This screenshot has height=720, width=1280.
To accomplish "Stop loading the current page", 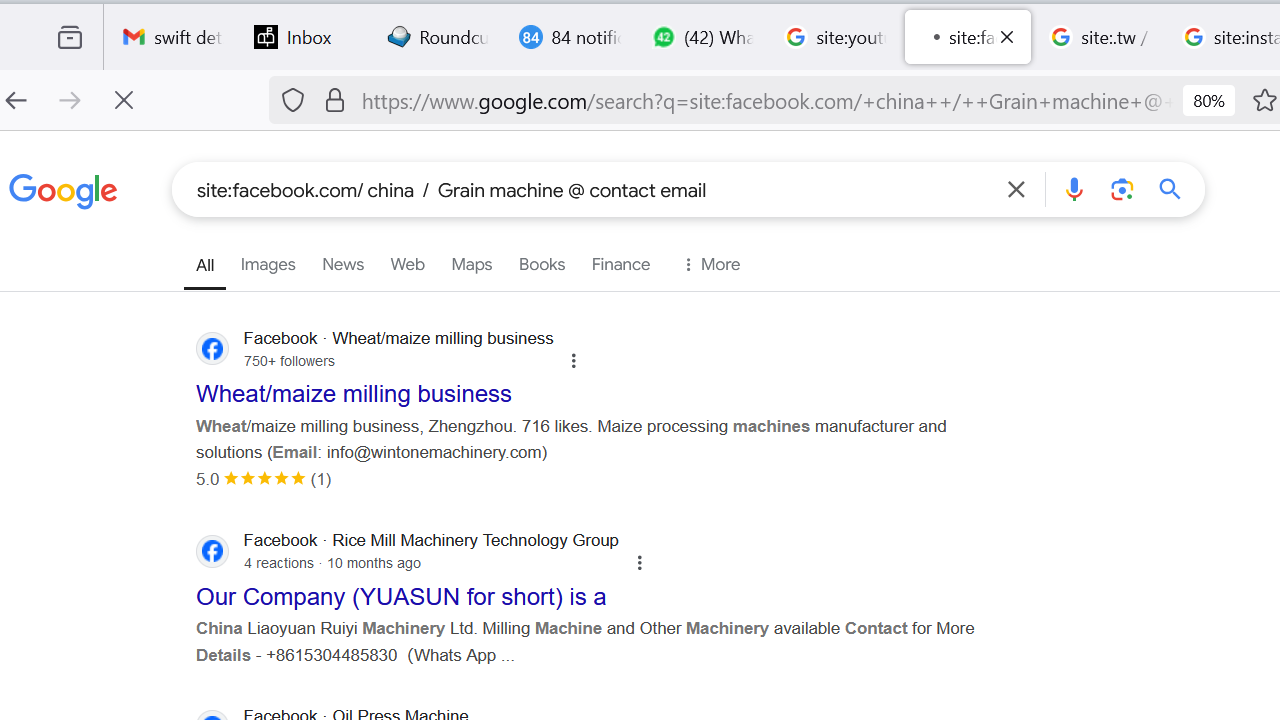I will click(123, 100).
